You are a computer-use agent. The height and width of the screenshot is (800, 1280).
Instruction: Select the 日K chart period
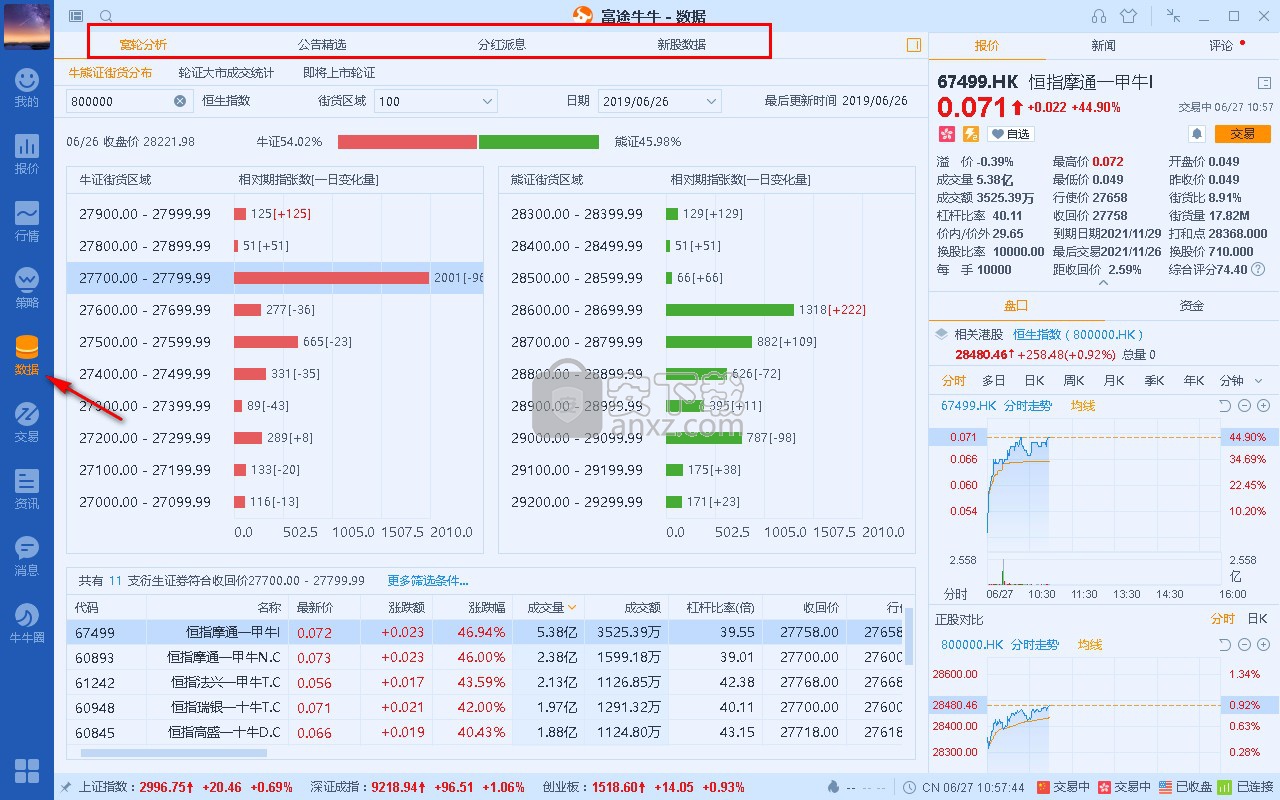(x=1034, y=380)
